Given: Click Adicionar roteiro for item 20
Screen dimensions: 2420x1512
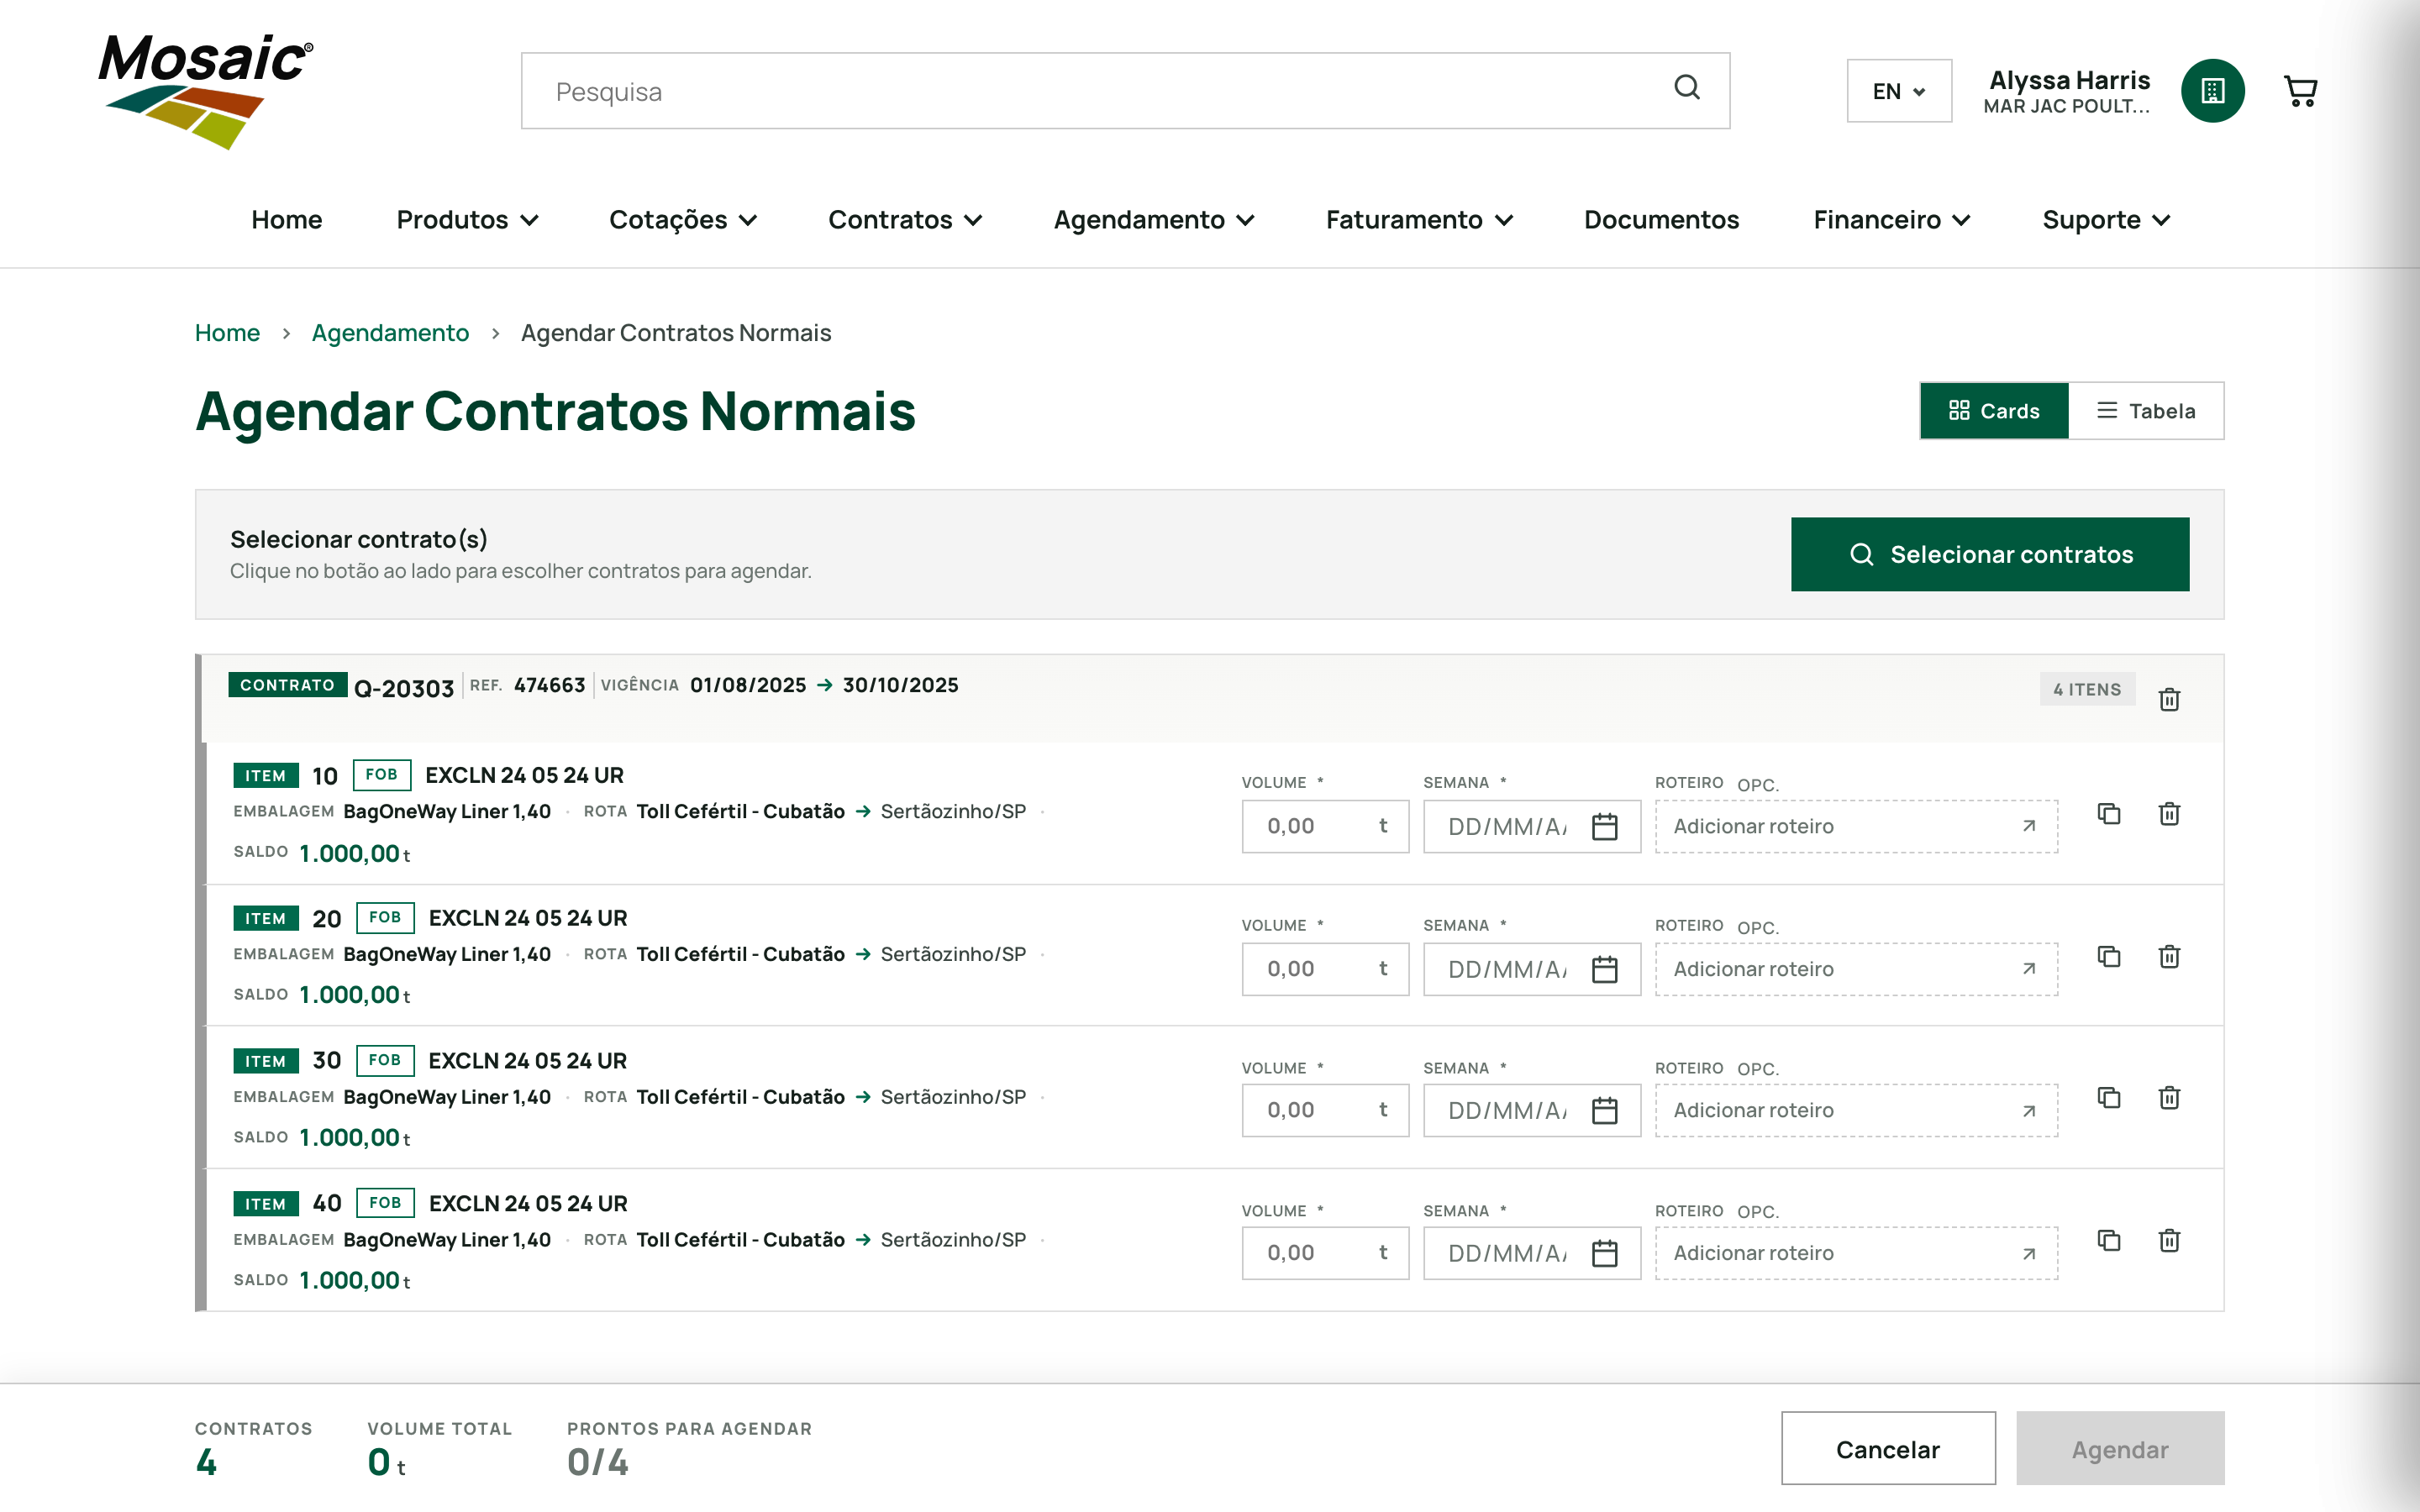Looking at the screenshot, I should tap(1856, 970).
